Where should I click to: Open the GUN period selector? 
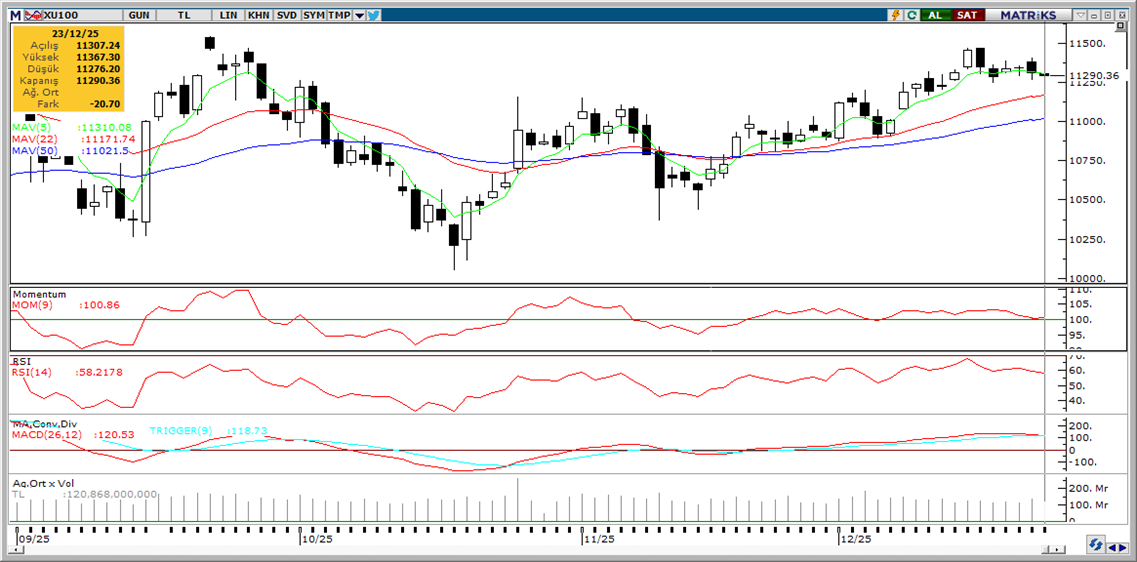pyautogui.click(x=141, y=15)
